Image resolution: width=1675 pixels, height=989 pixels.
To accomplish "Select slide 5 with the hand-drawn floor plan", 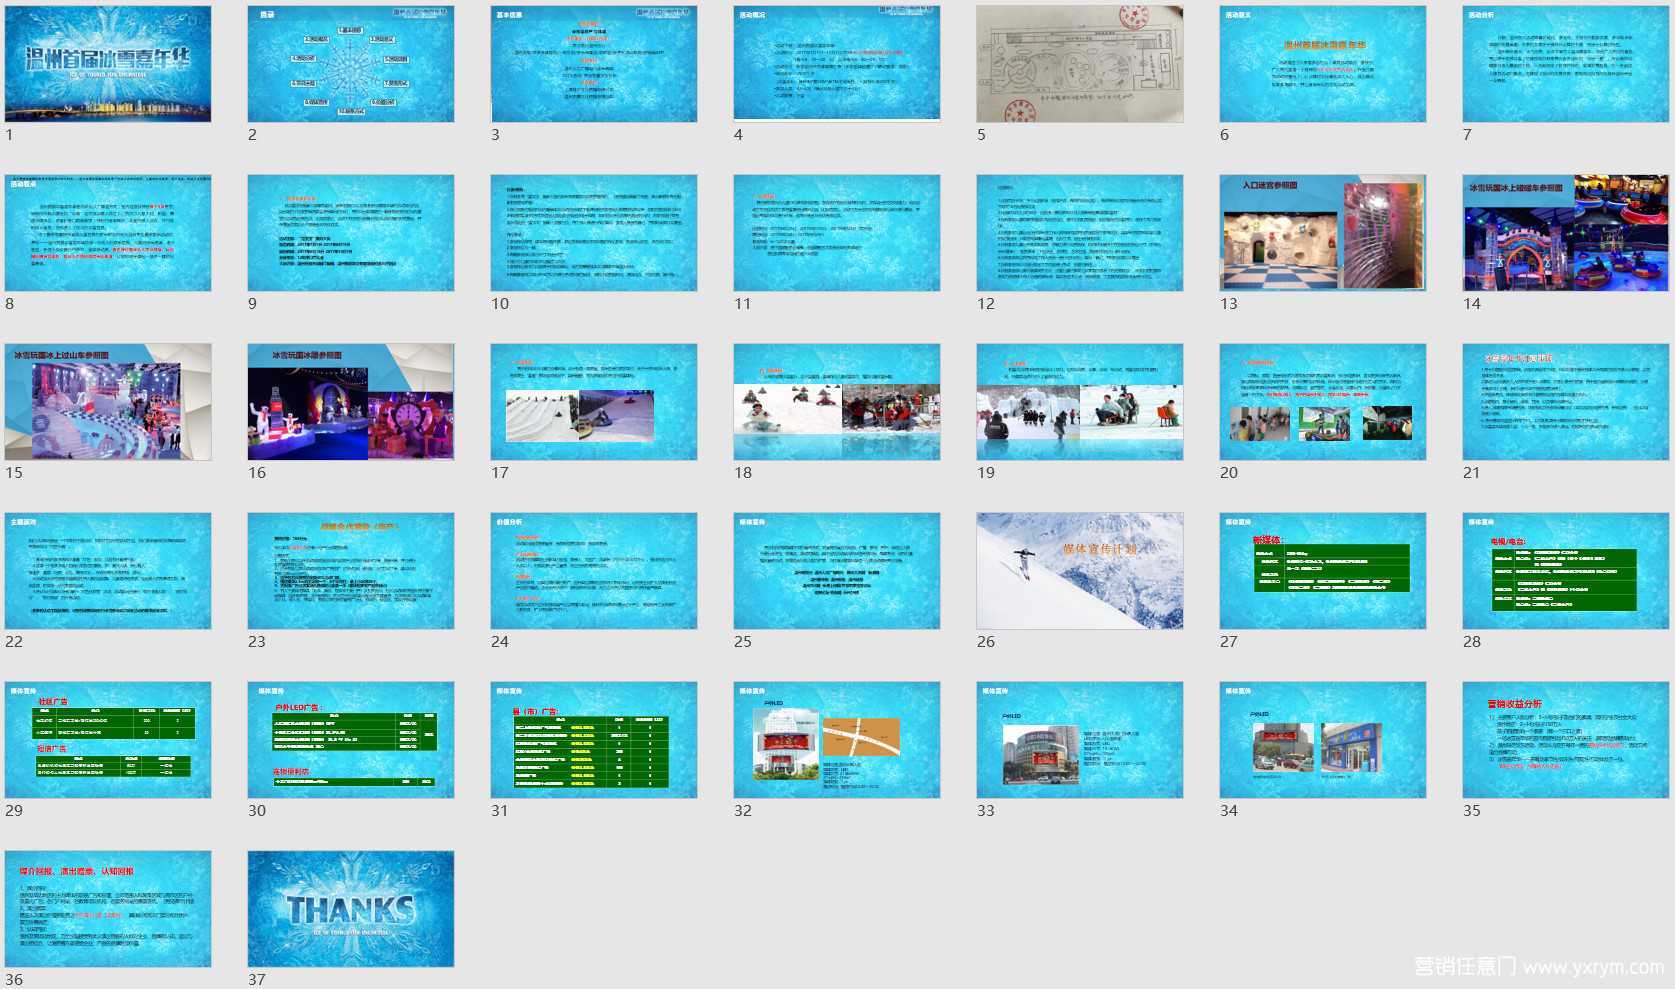I will tap(1080, 64).
